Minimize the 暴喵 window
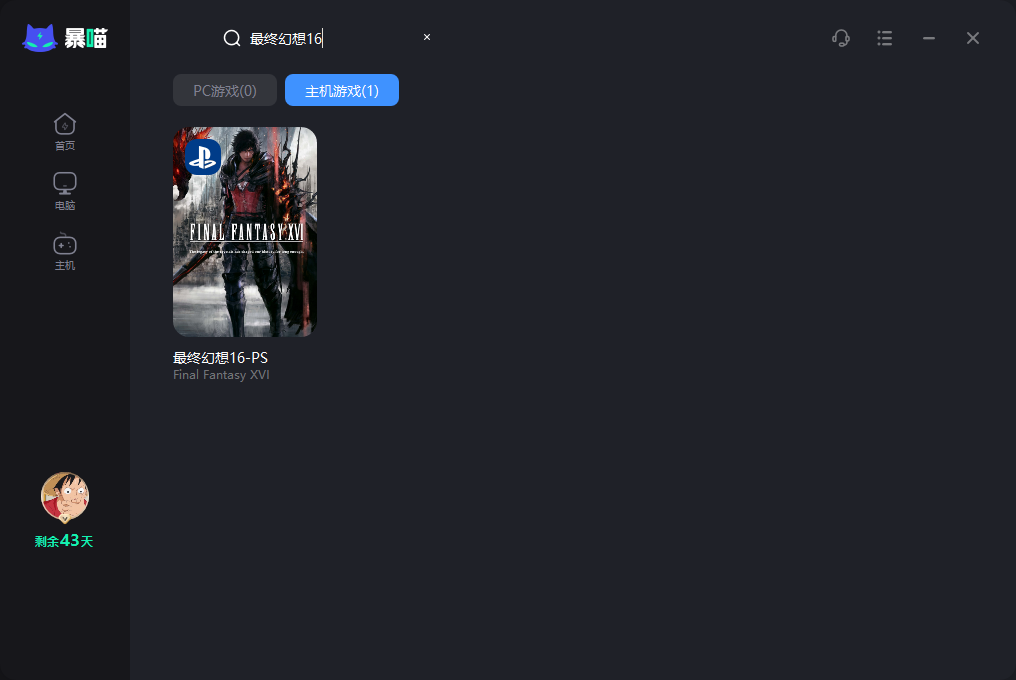 [x=929, y=38]
